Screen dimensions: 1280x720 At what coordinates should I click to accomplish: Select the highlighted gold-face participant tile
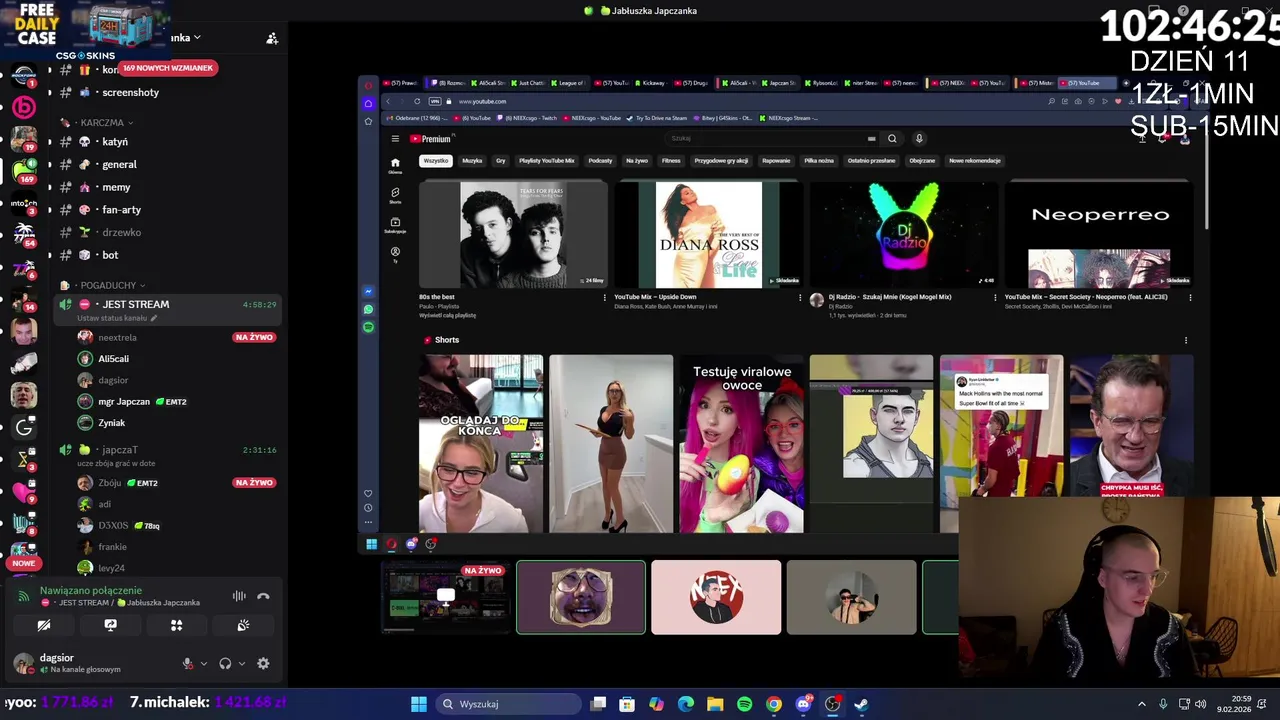tap(581, 597)
